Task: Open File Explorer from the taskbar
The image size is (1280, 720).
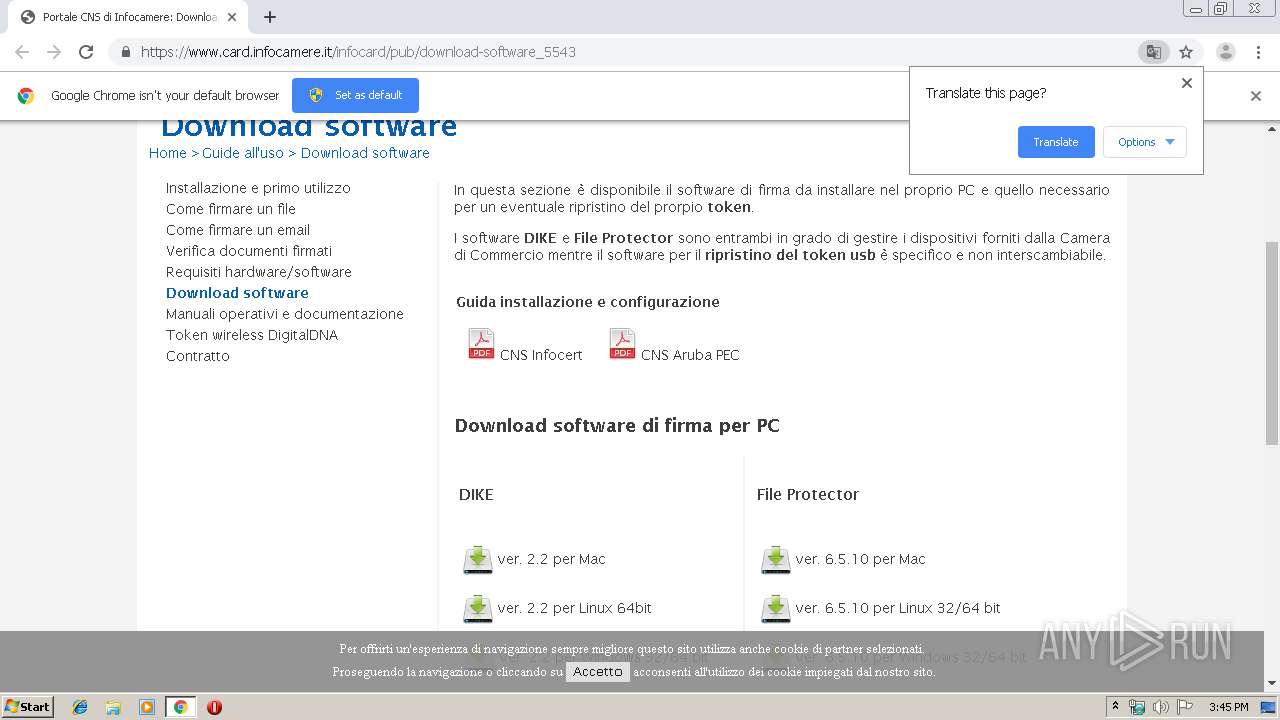Action: (x=113, y=707)
